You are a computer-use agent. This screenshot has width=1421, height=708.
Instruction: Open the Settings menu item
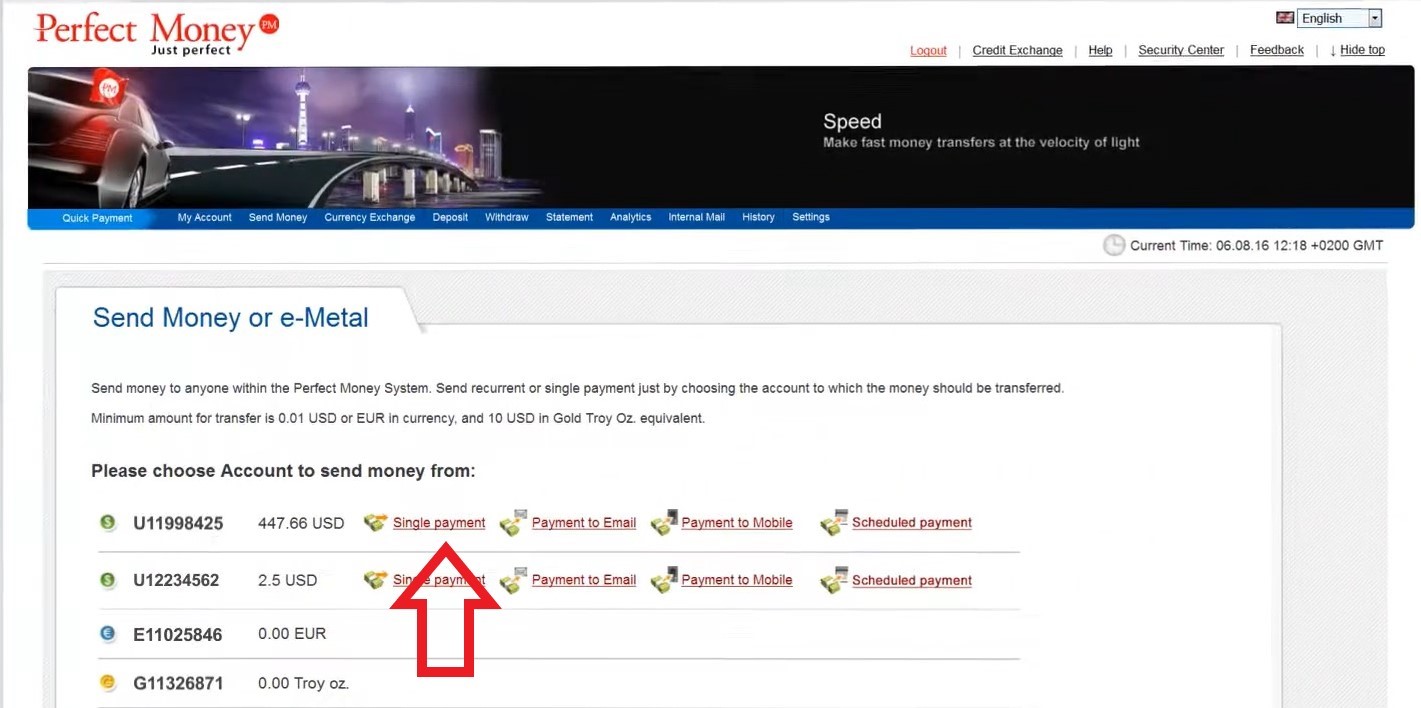pyautogui.click(x=811, y=217)
